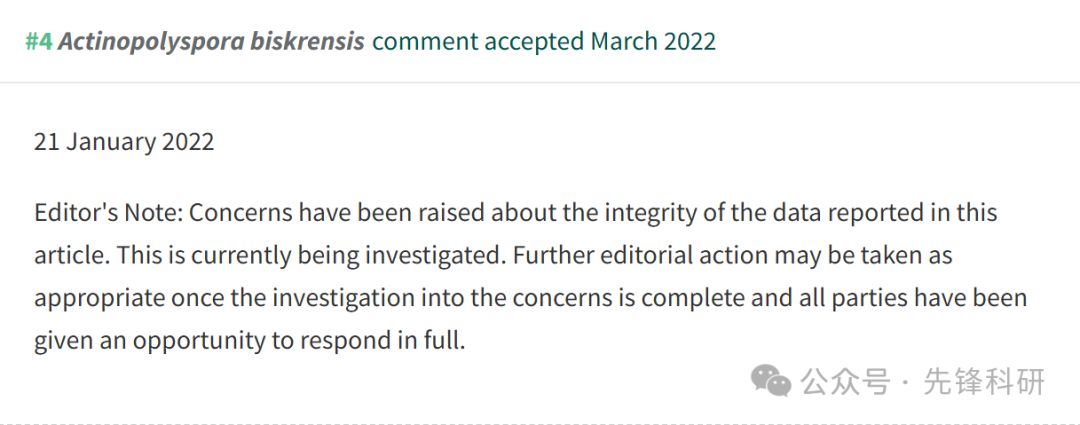
Task: Click the #4 comment number link
Action: point(39,42)
